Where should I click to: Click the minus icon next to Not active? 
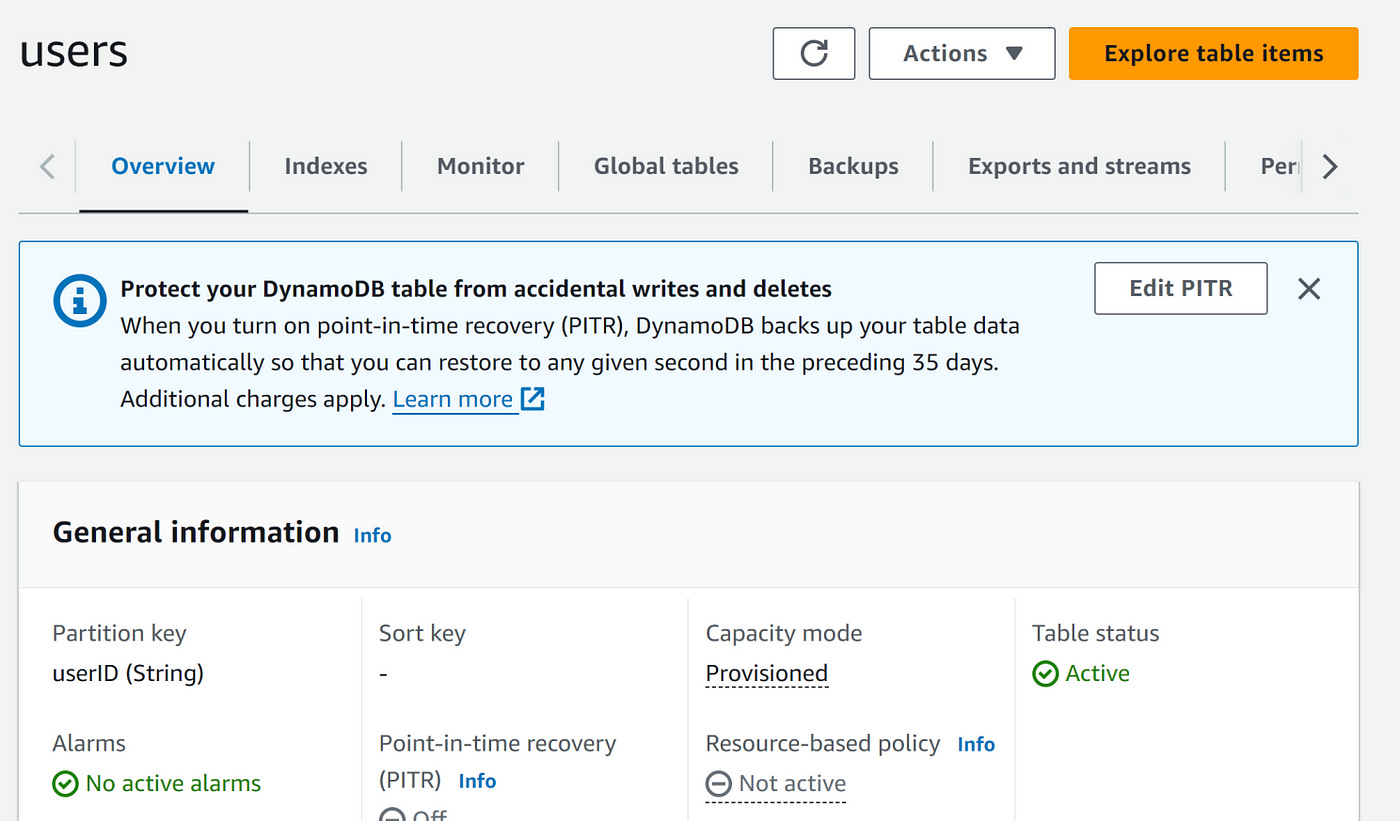tap(718, 784)
